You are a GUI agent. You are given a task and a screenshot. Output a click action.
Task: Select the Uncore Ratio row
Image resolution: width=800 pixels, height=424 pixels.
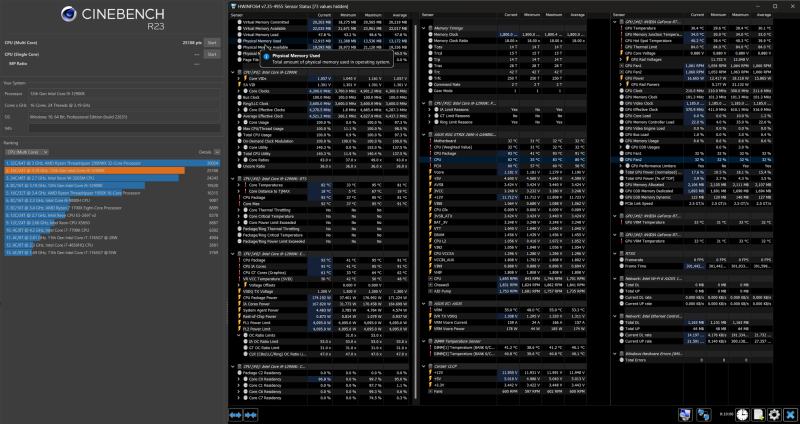pos(320,166)
